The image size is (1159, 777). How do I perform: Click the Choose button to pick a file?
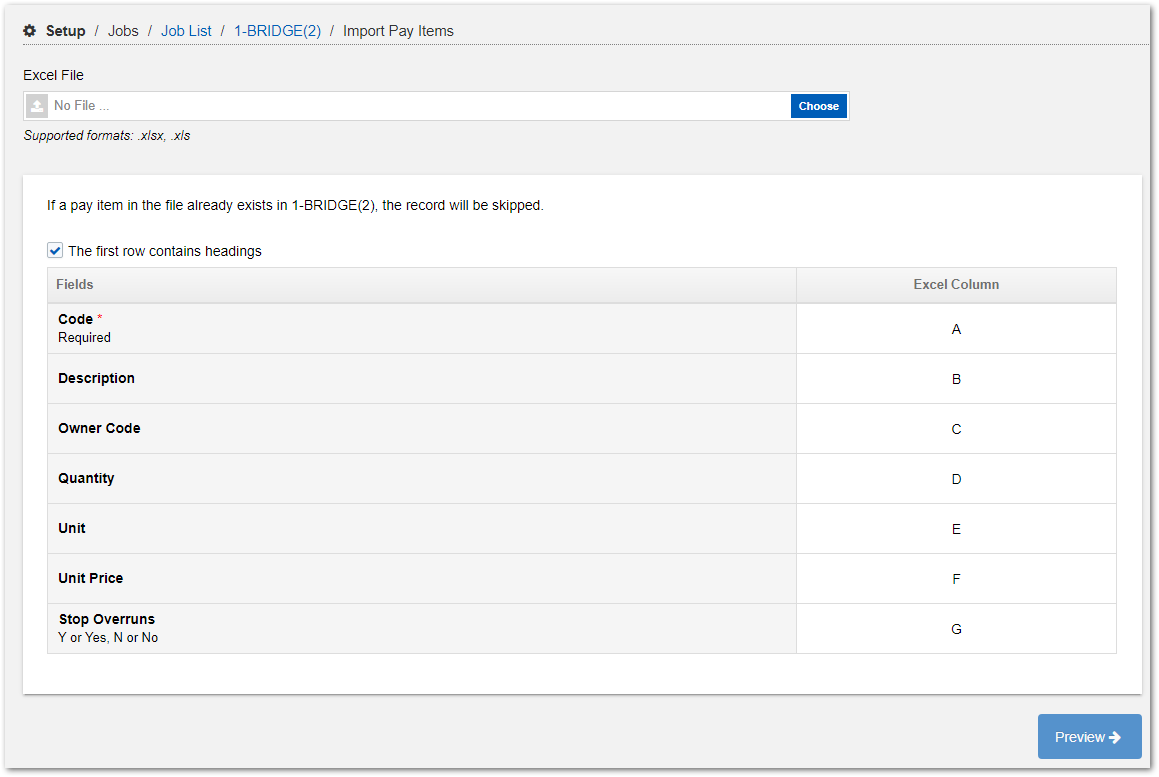[818, 105]
